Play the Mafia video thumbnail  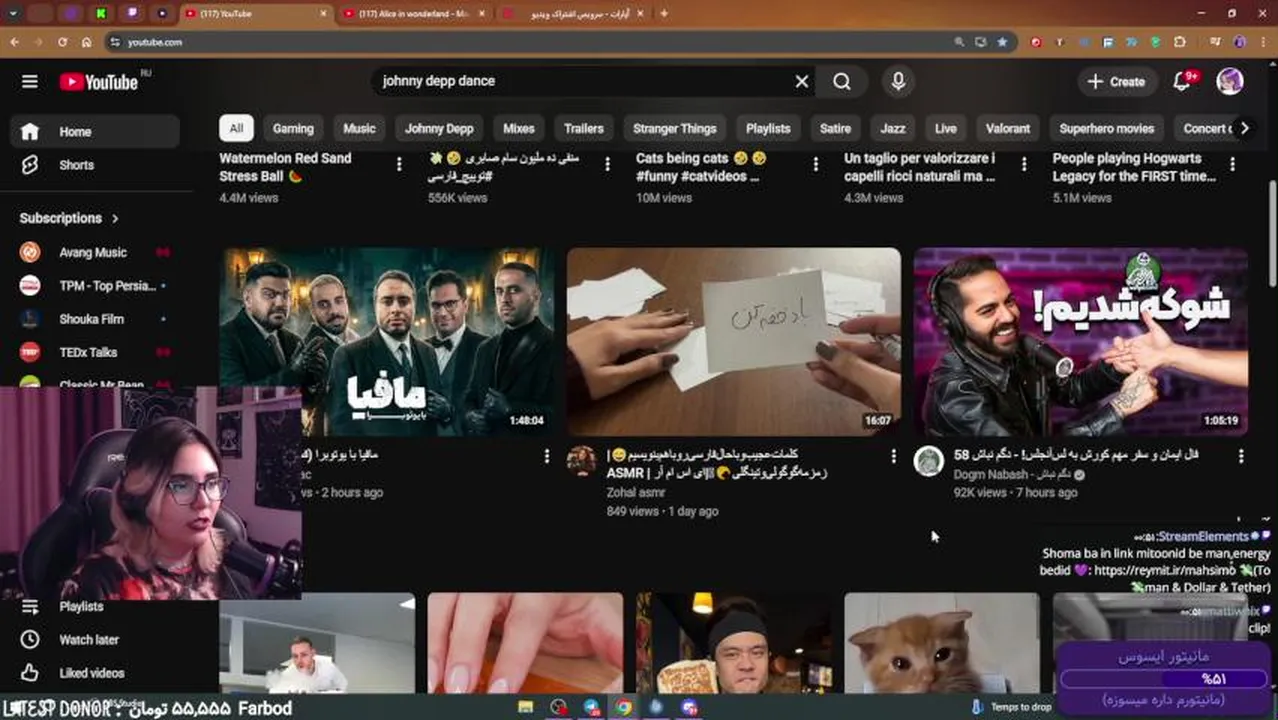coord(386,341)
